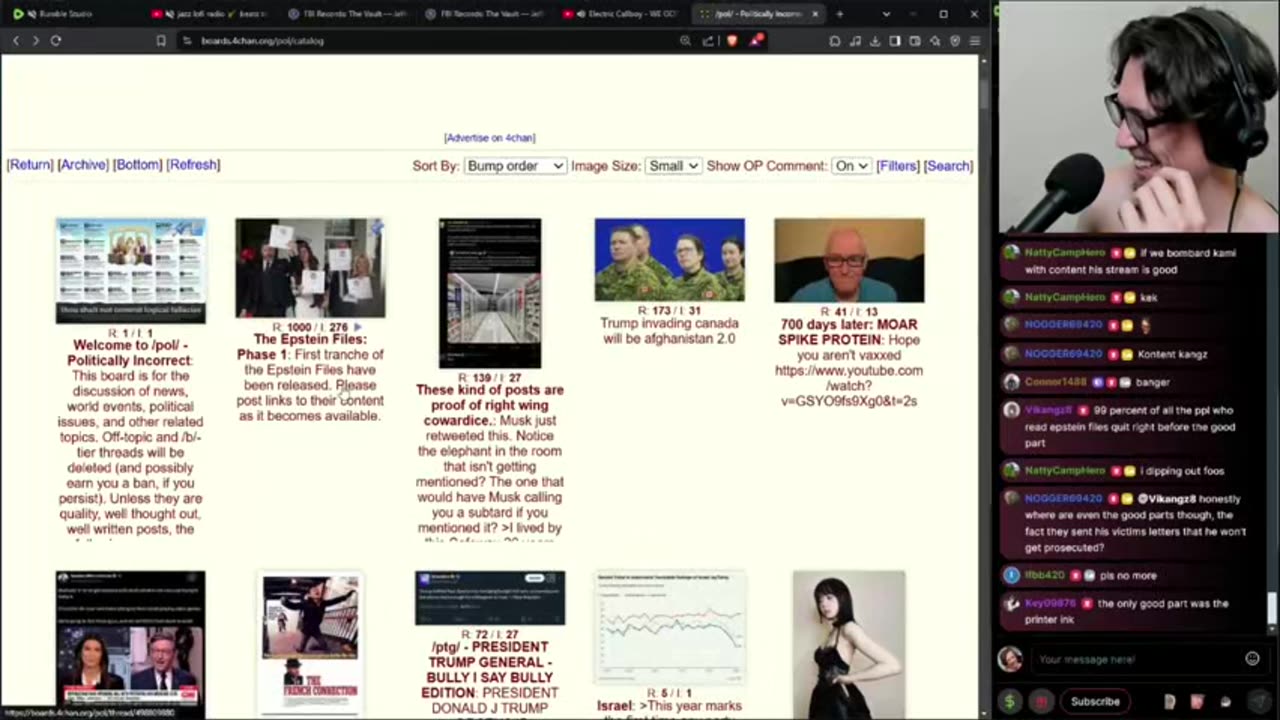Click 'Welcome to /pol/ - Politically Incorrect' title
The height and width of the screenshot is (720, 1280).
tap(130, 352)
